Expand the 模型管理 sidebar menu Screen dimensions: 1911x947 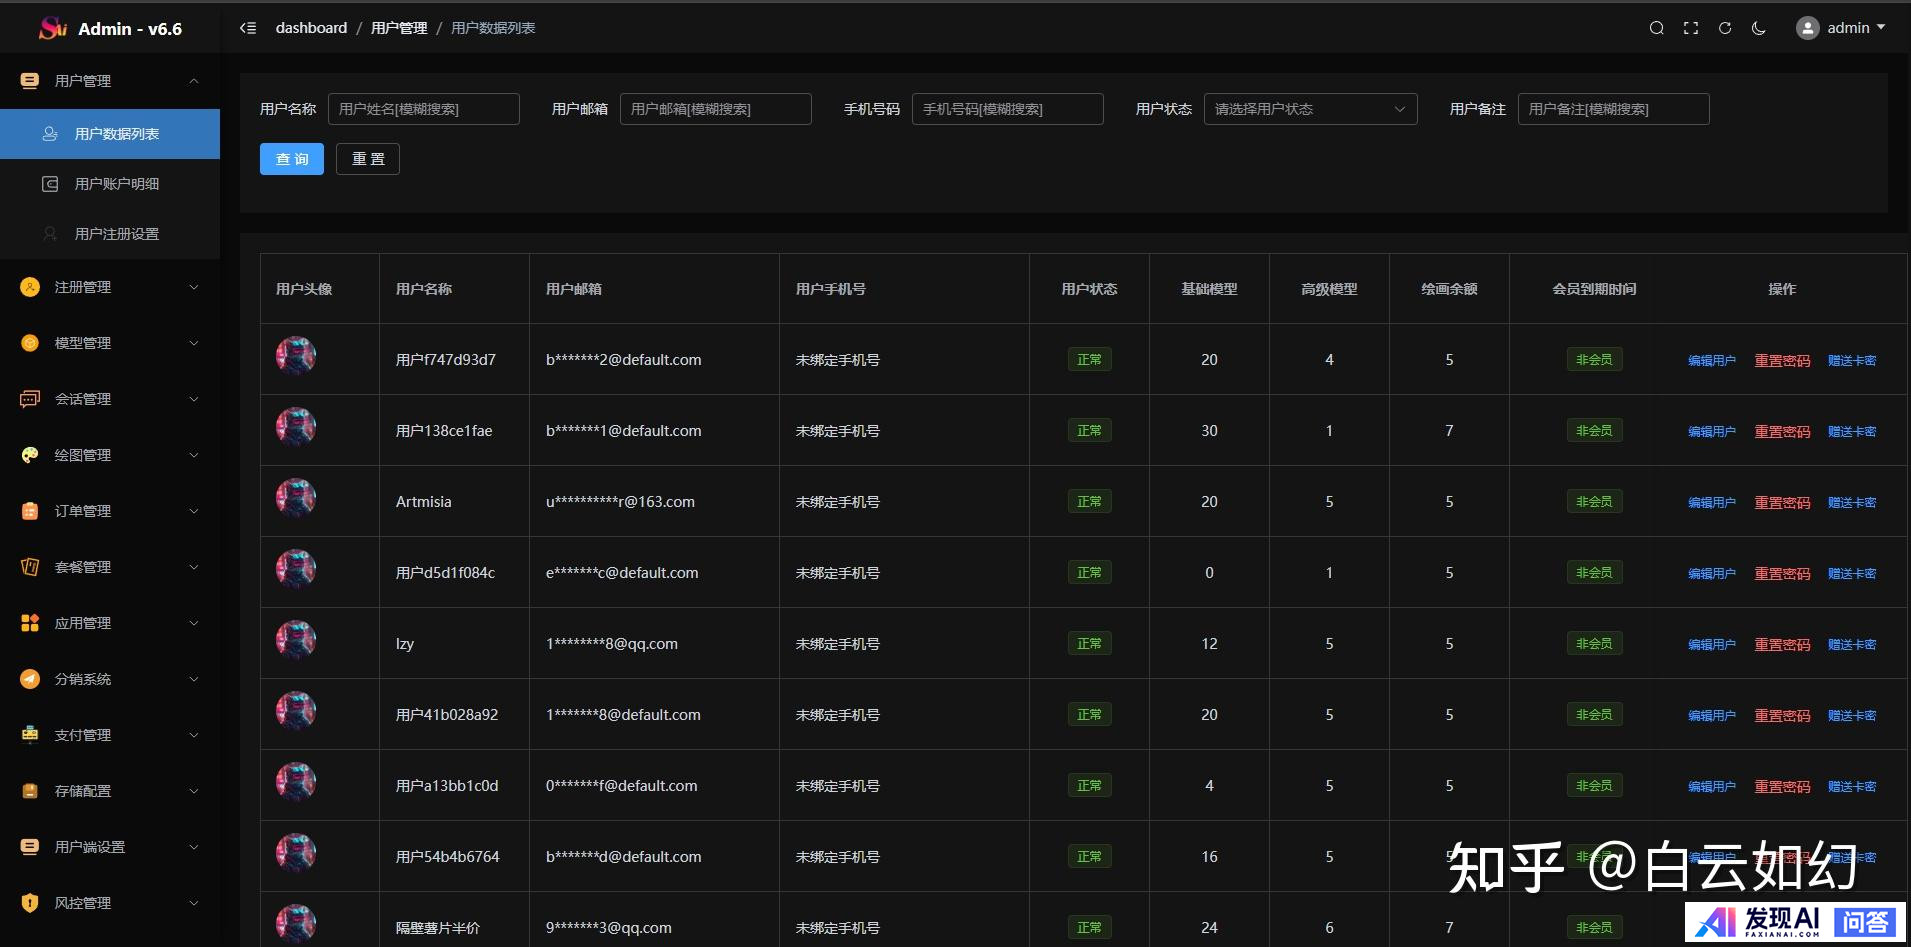click(110, 343)
